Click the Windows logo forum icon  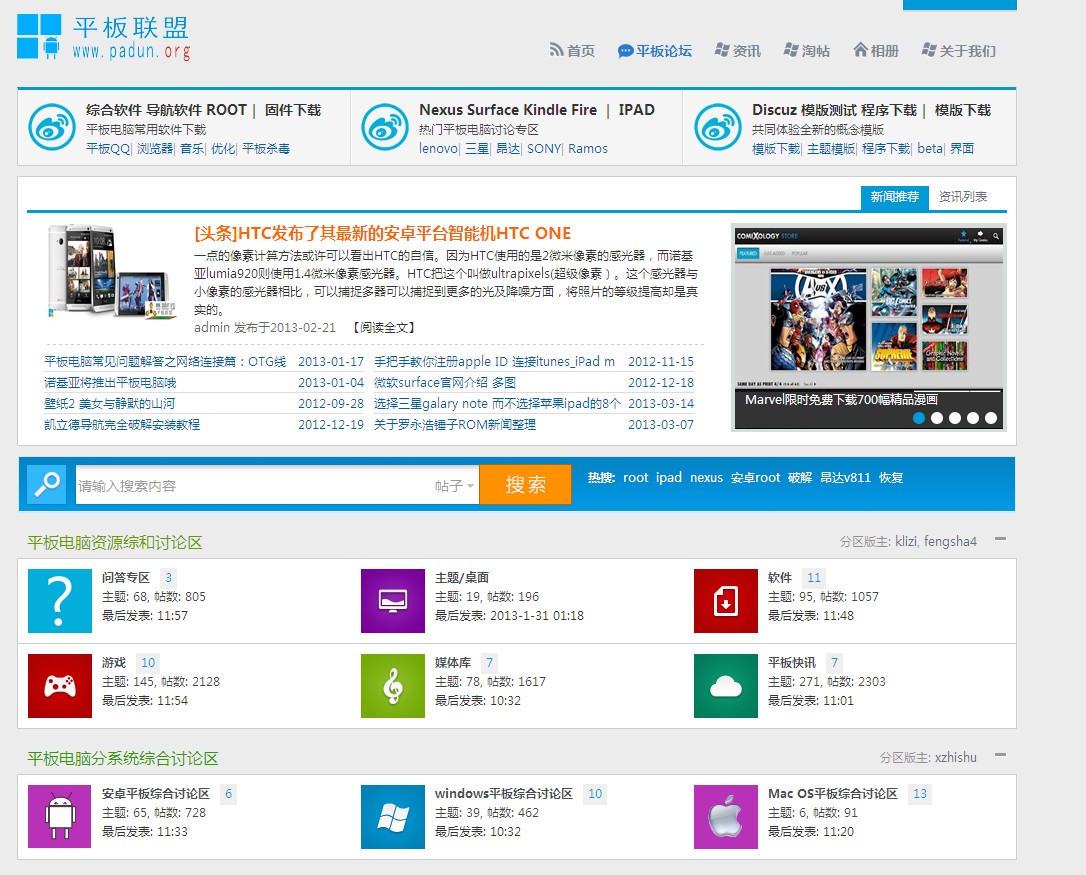(x=392, y=816)
